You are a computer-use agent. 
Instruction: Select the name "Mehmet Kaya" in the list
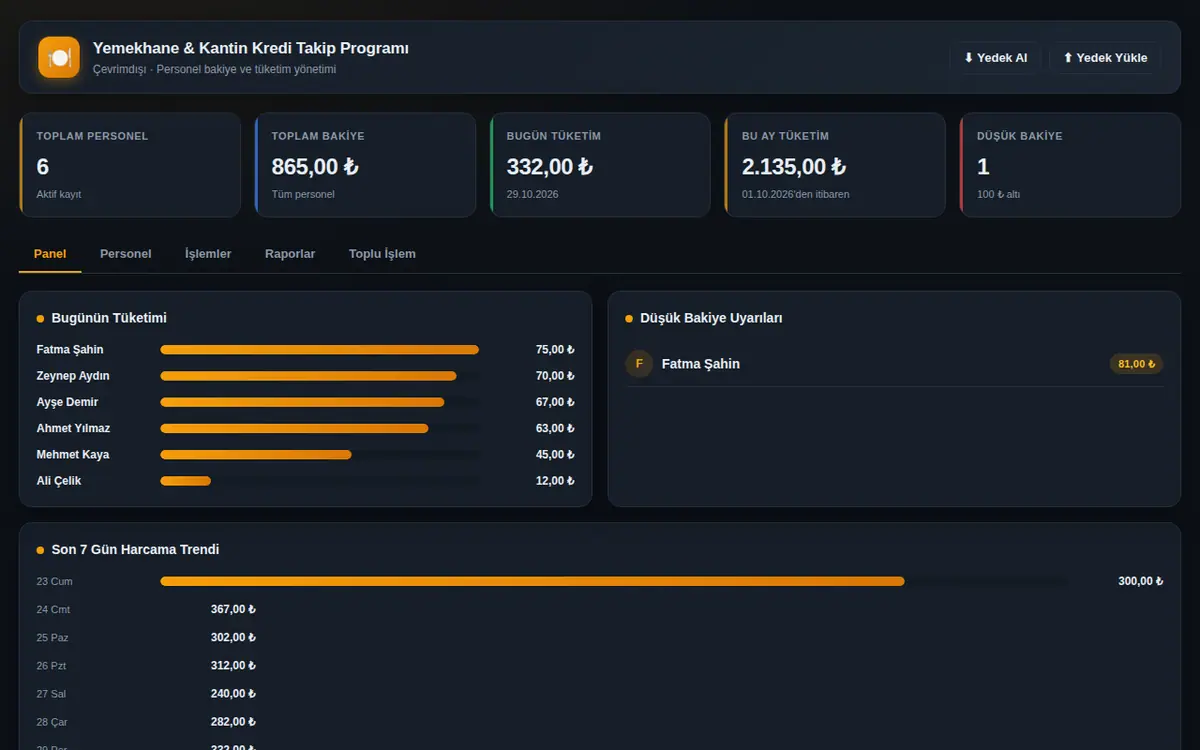pos(73,455)
